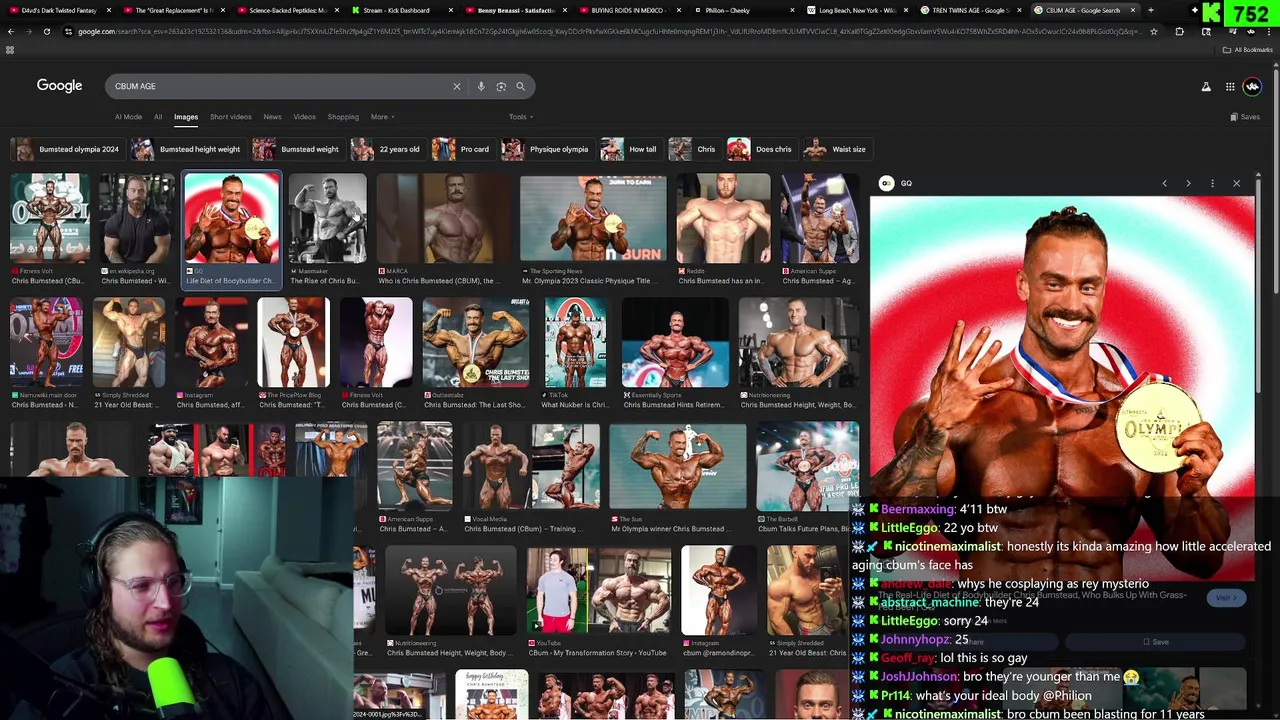The image size is (1280, 720).
Task: Select the Does chris chip
Action: 761,149
